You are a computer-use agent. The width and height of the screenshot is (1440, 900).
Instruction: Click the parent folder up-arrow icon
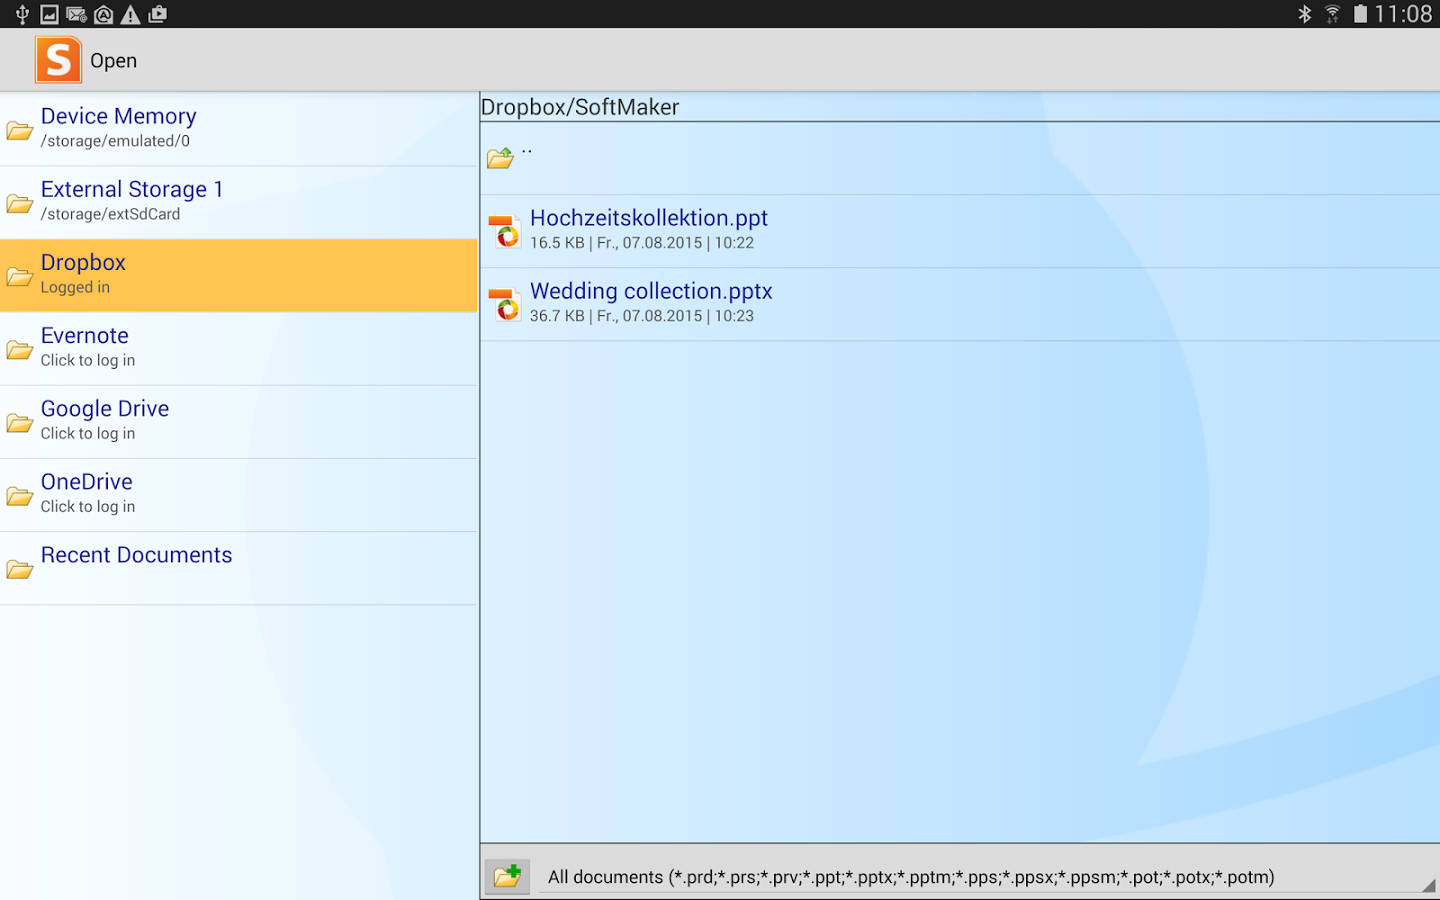501,158
